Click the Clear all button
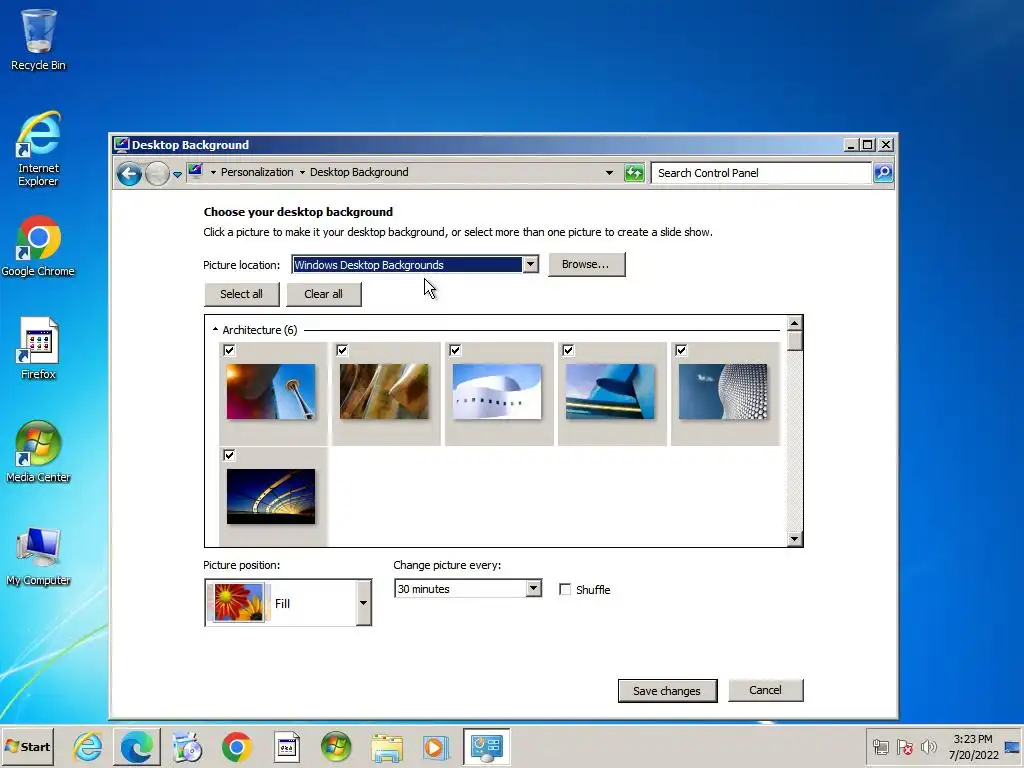 pos(323,294)
